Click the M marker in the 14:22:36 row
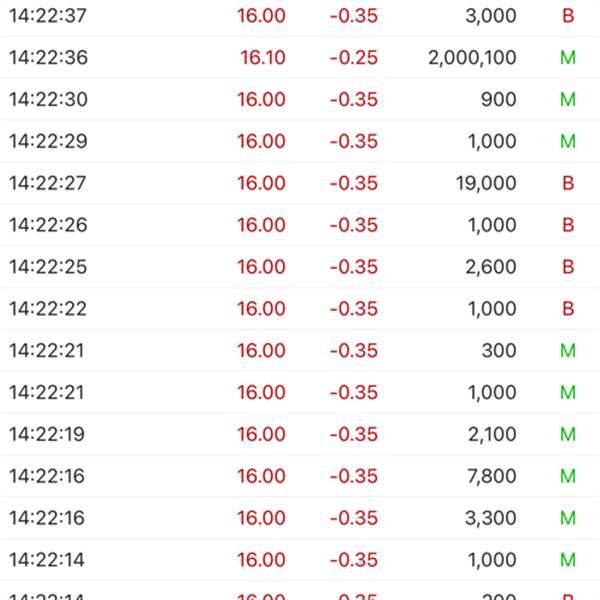The width and height of the screenshot is (600, 600). 568,58
